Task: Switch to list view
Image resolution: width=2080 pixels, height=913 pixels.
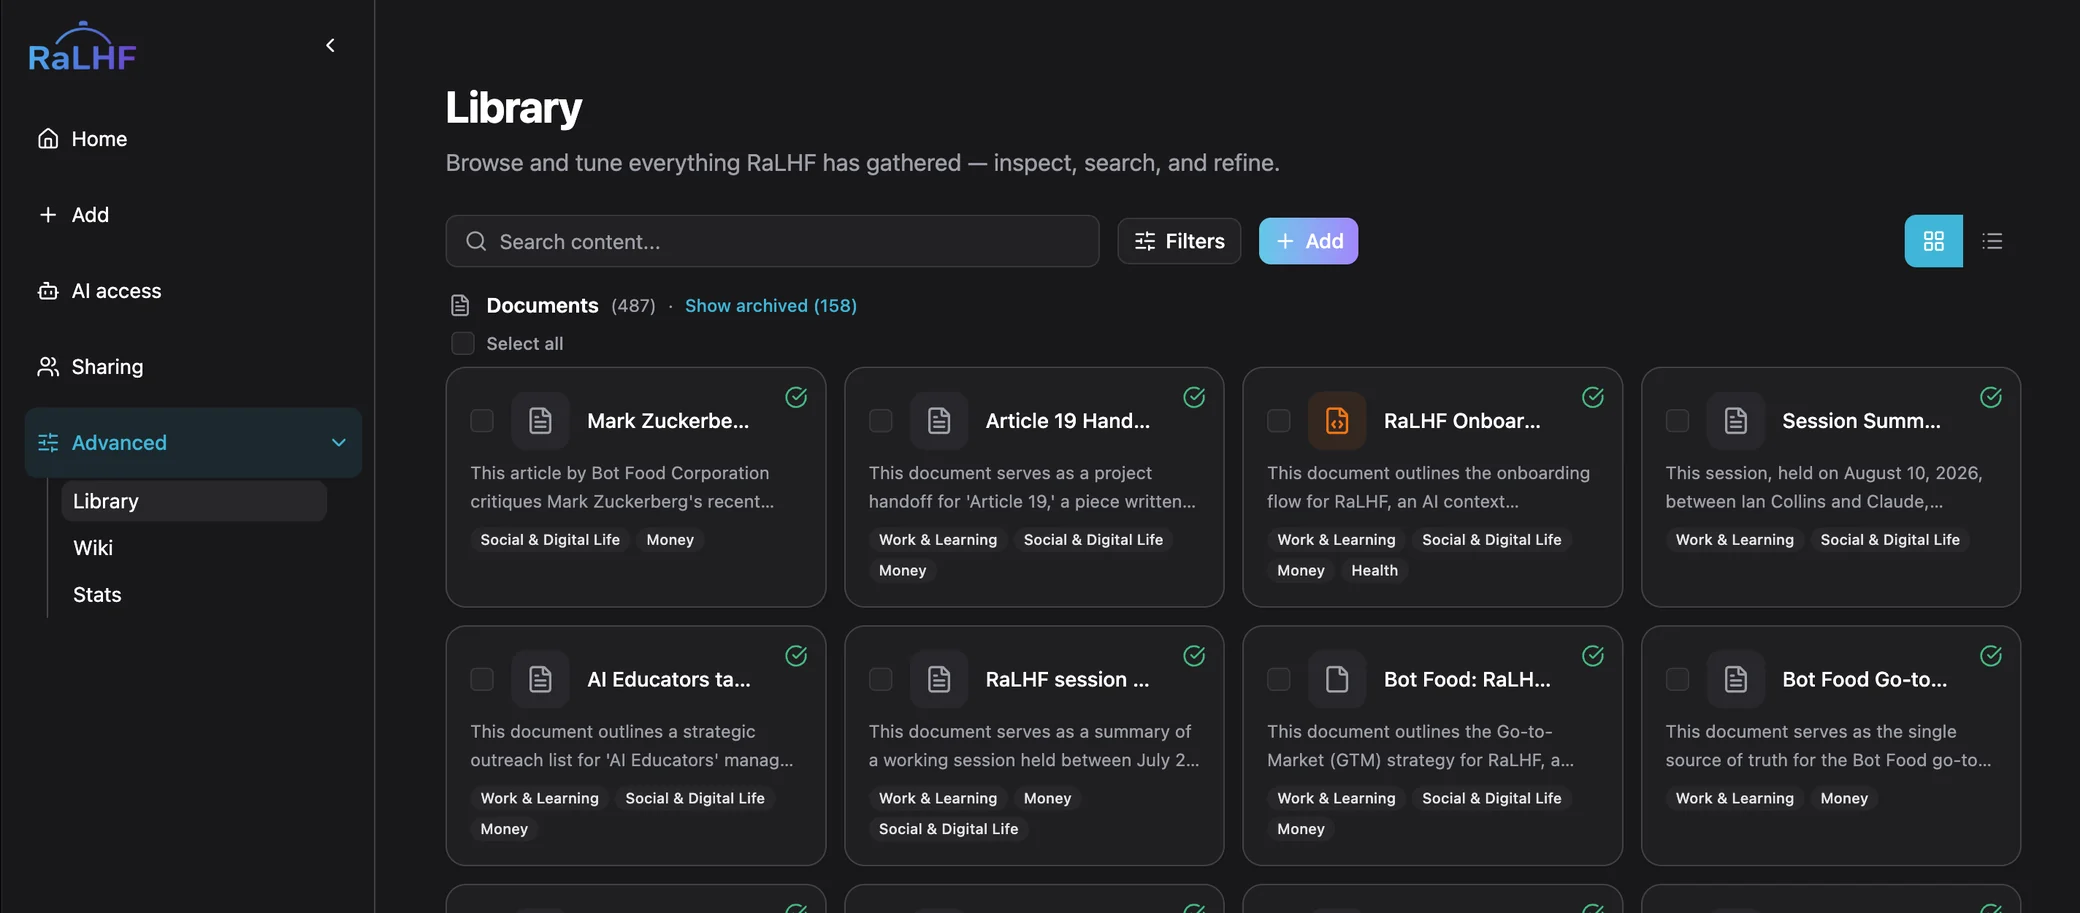Action: [1992, 241]
